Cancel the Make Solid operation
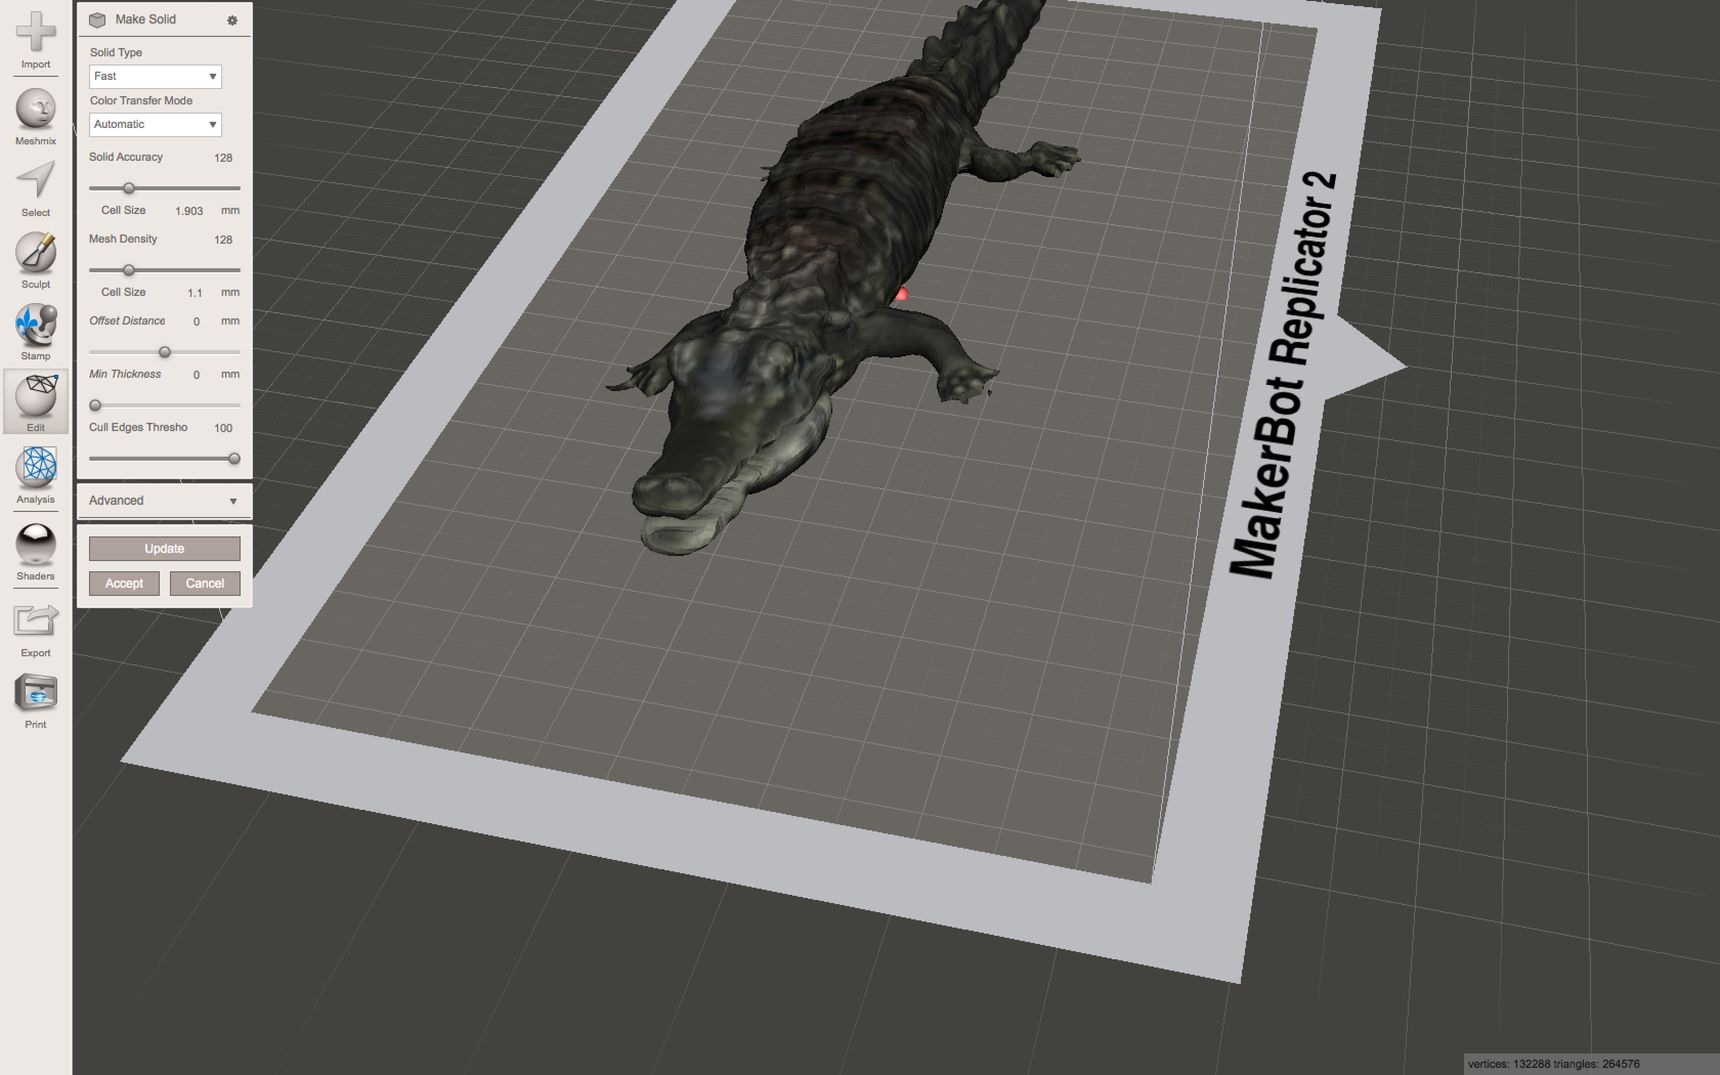 [205, 583]
